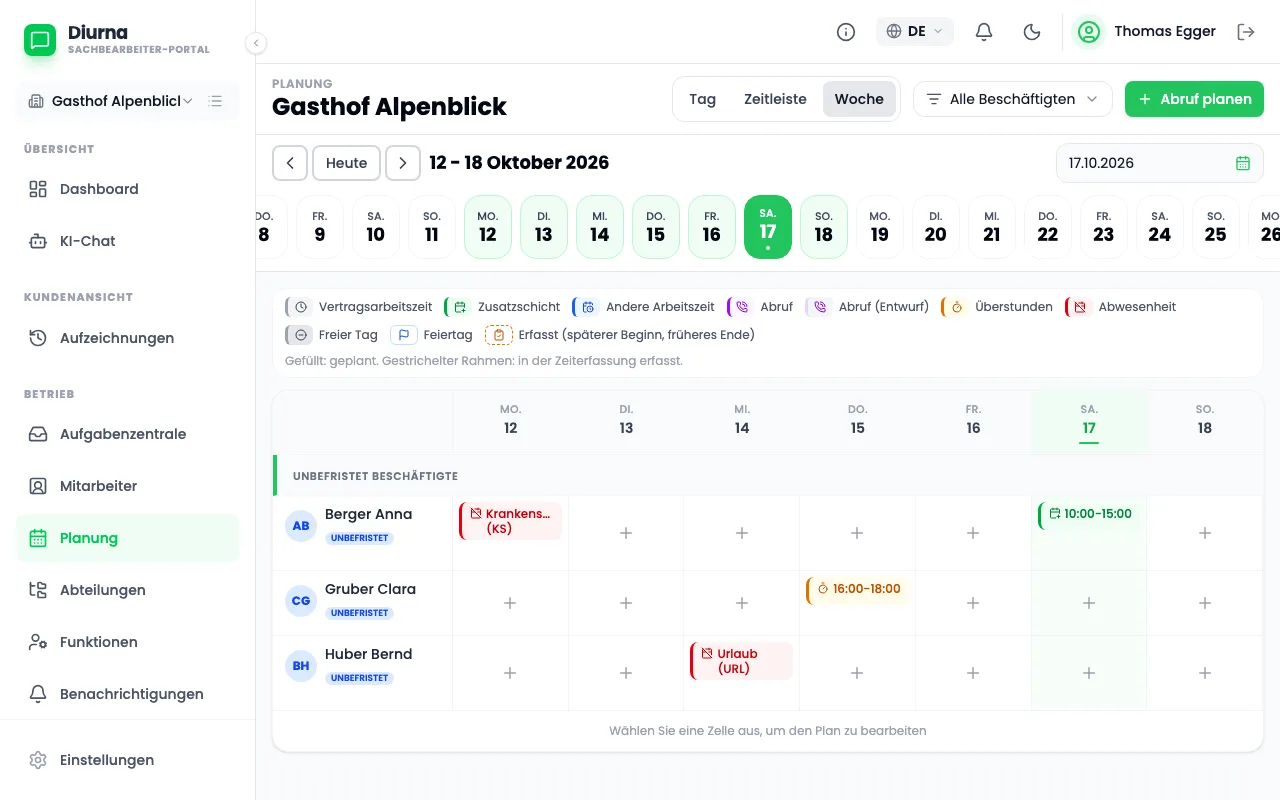1280x800 pixels.
Task: Open Gruber Clara's 16:00-18:00 overtime entry
Action: coord(858,589)
